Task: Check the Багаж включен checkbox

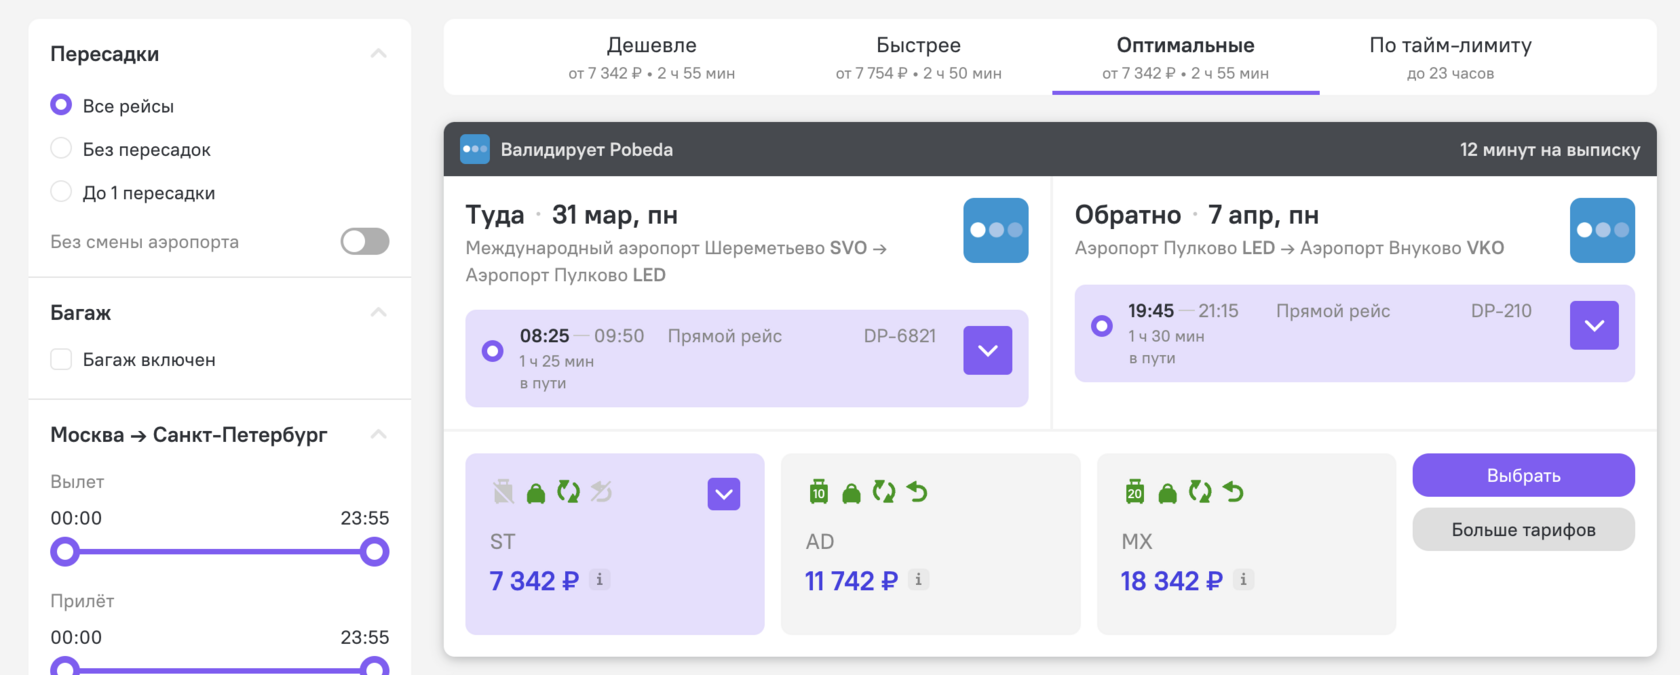Action: [x=61, y=359]
